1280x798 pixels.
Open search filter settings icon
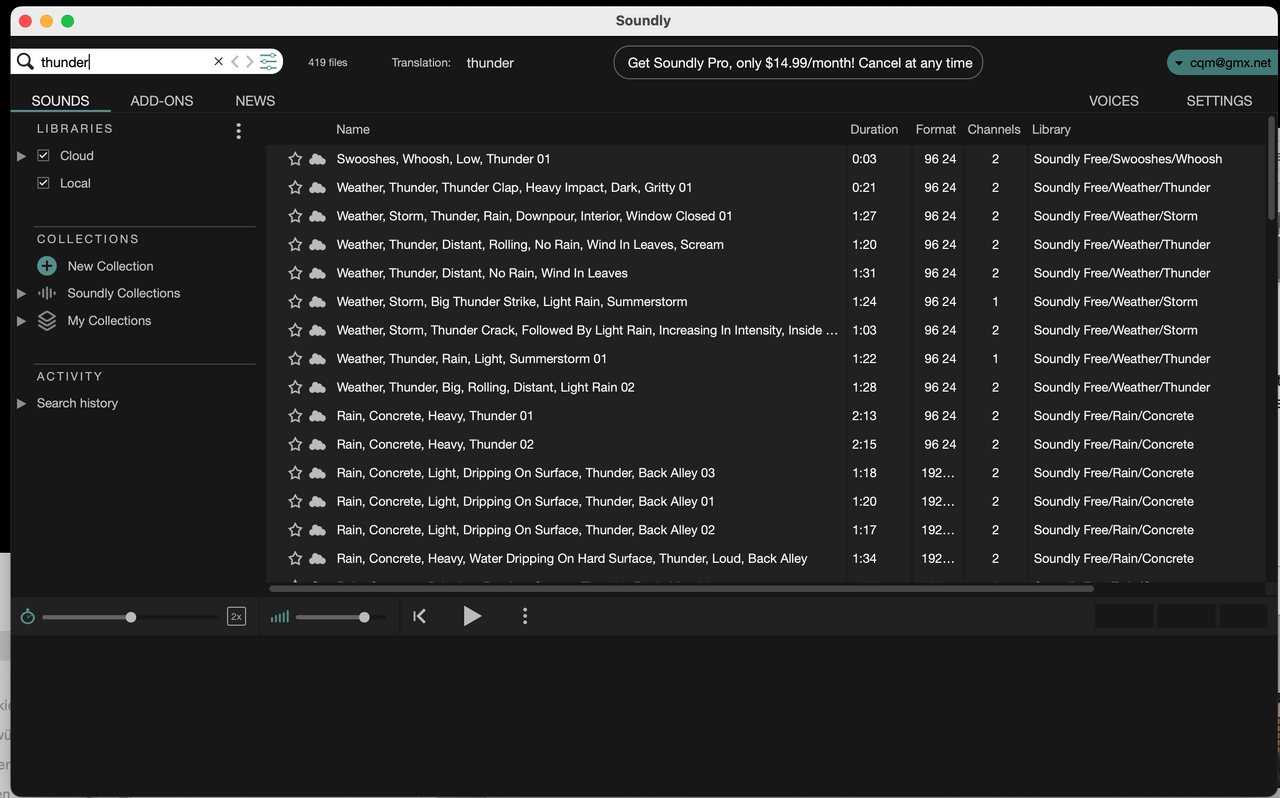click(x=268, y=62)
